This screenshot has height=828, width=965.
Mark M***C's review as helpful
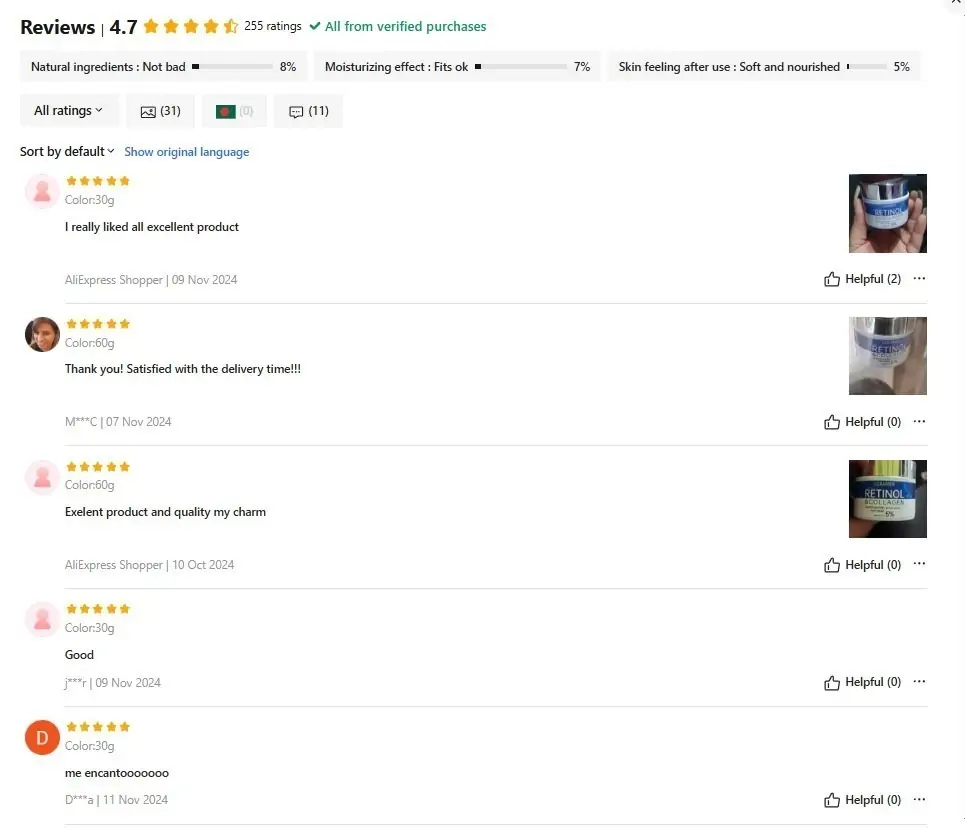click(862, 422)
